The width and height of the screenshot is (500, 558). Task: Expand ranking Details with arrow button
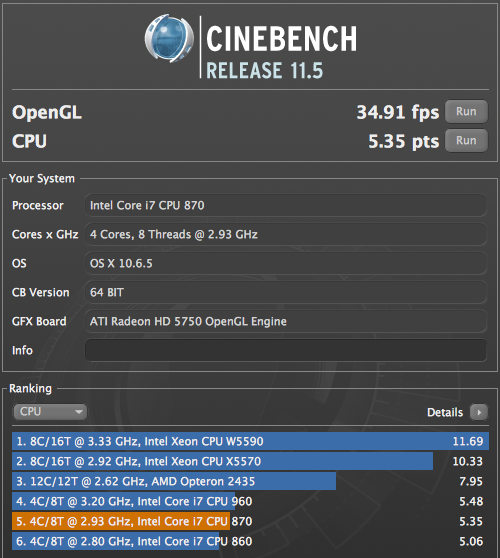click(479, 412)
